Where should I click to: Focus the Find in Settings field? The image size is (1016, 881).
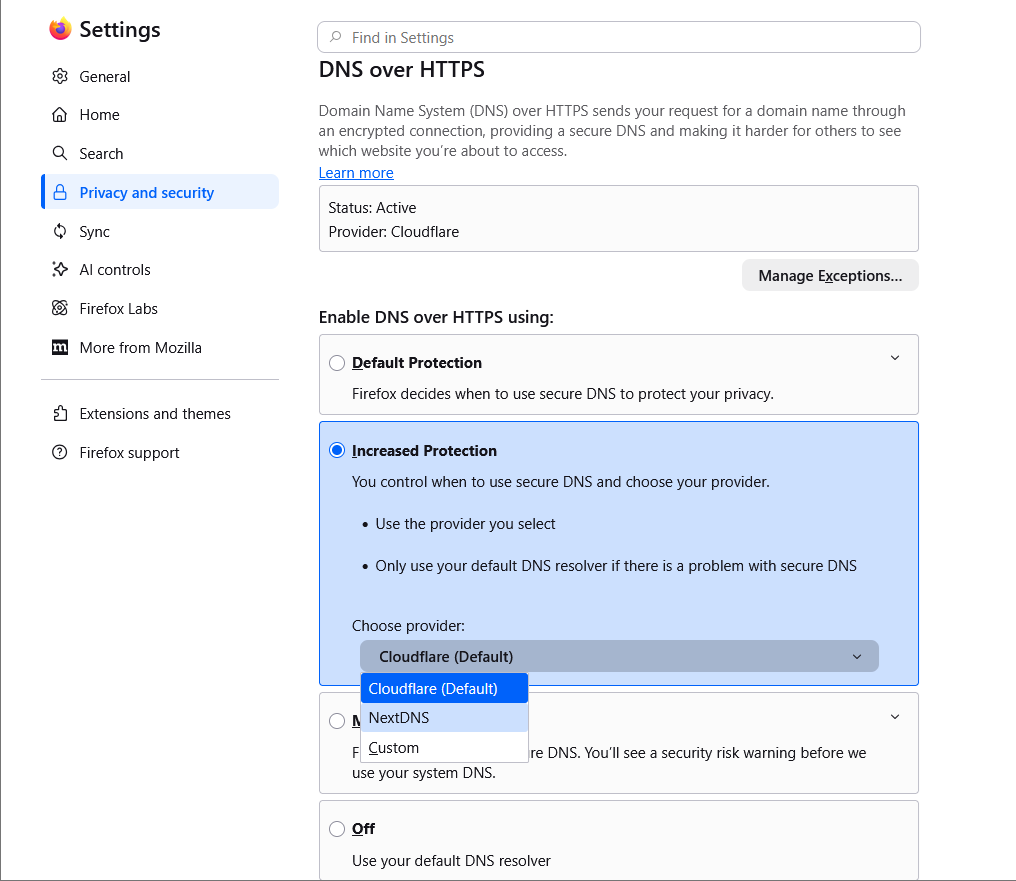619,37
